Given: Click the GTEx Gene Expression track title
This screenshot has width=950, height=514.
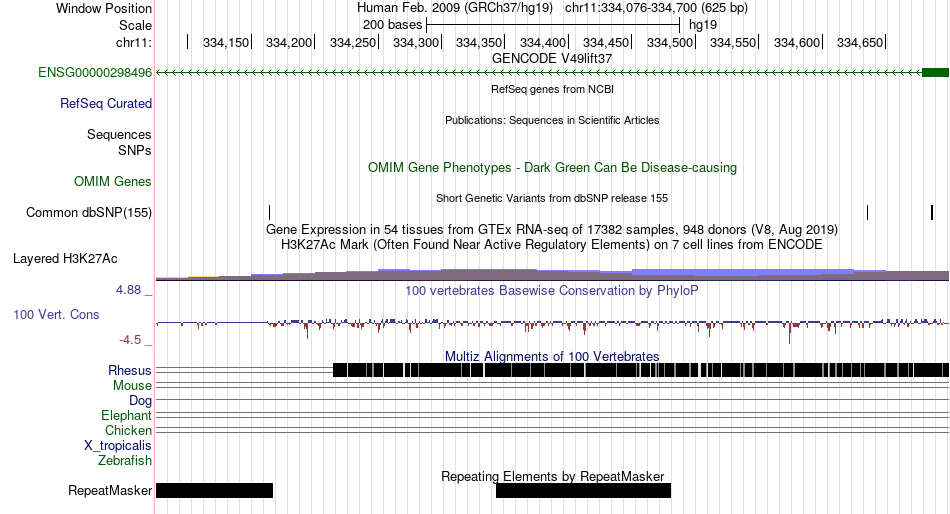Looking at the screenshot, I should 552,230.
